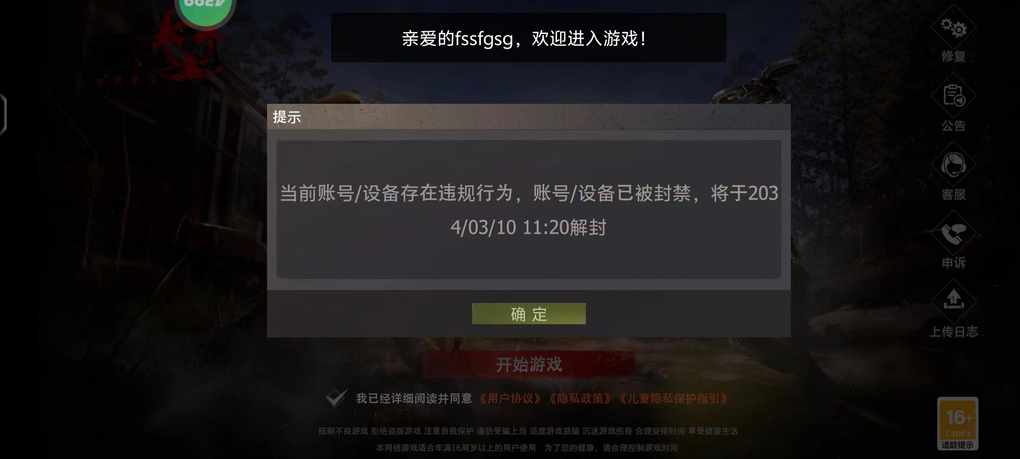Screen dimensions: 1020x459
Task: Open the 公告 announcements clipboard icon
Action: point(954,98)
